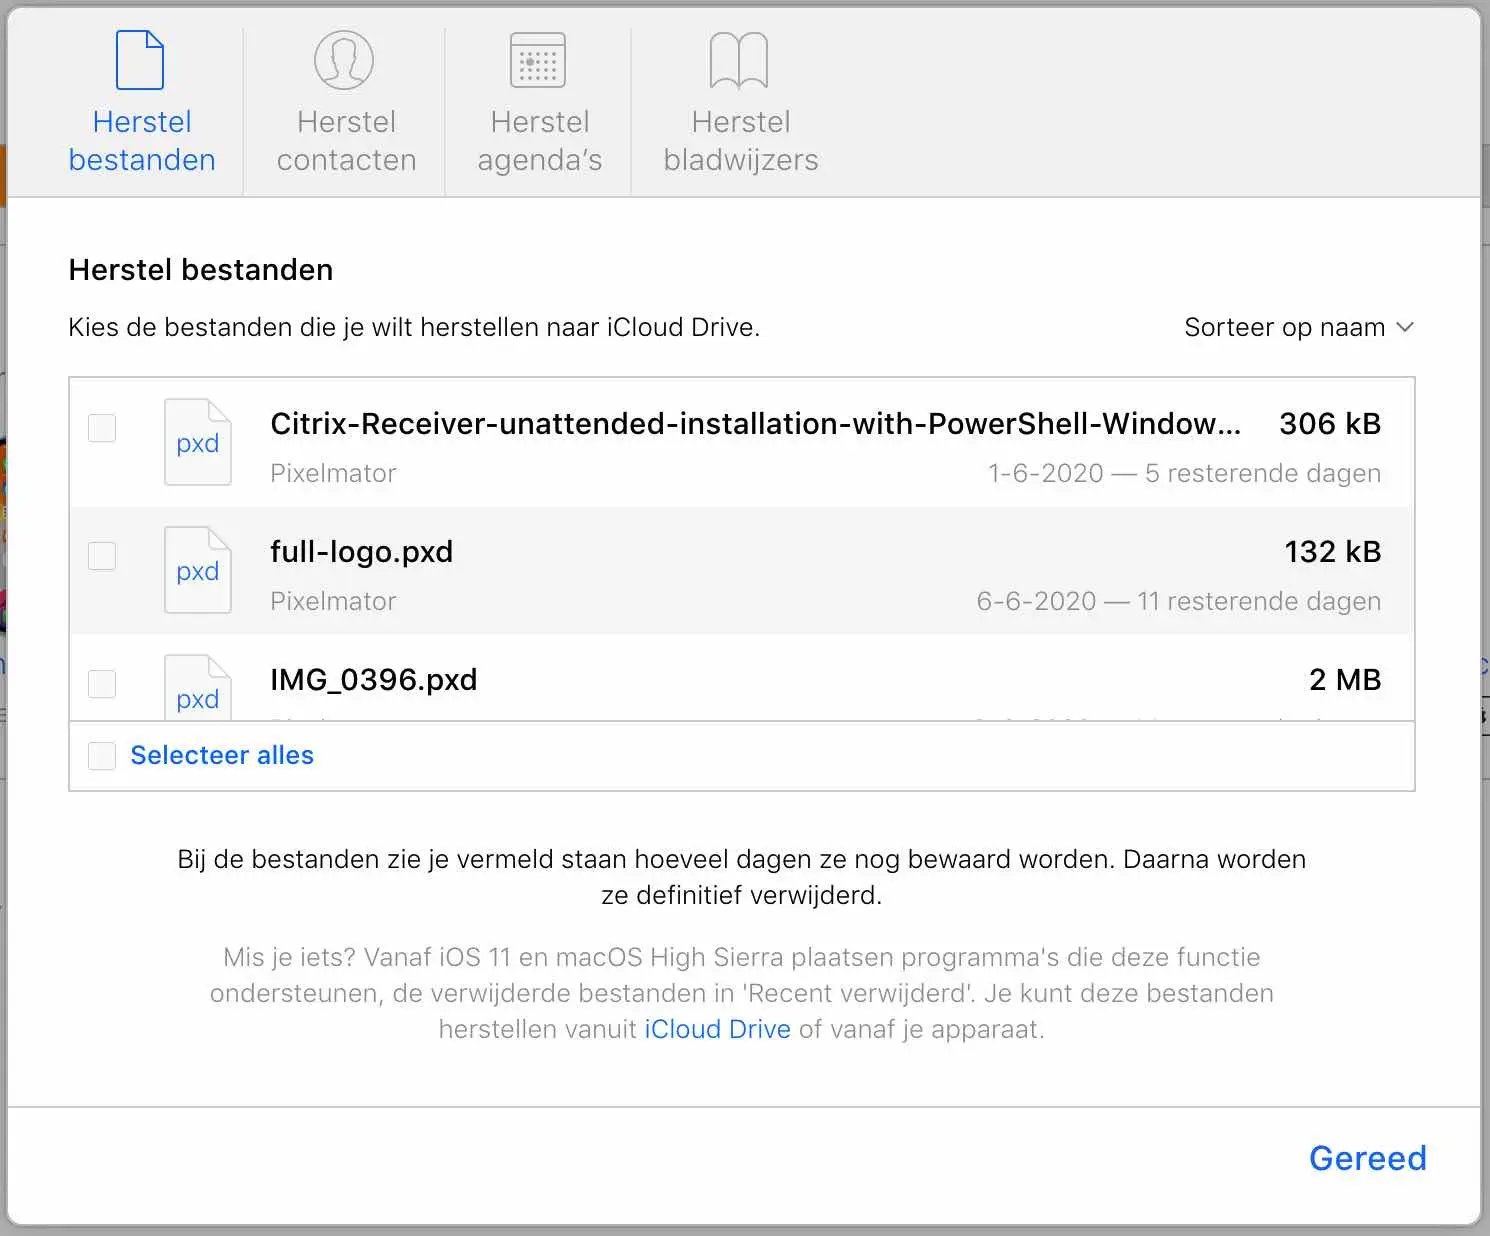
Task: Click the 2 MB file size
Action: click(x=1345, y=680)
